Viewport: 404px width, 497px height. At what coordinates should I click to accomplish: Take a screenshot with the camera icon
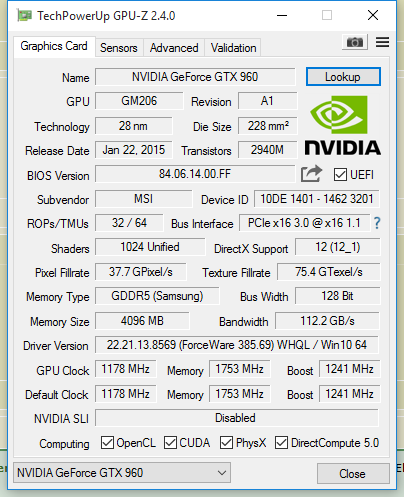point(355,42)
